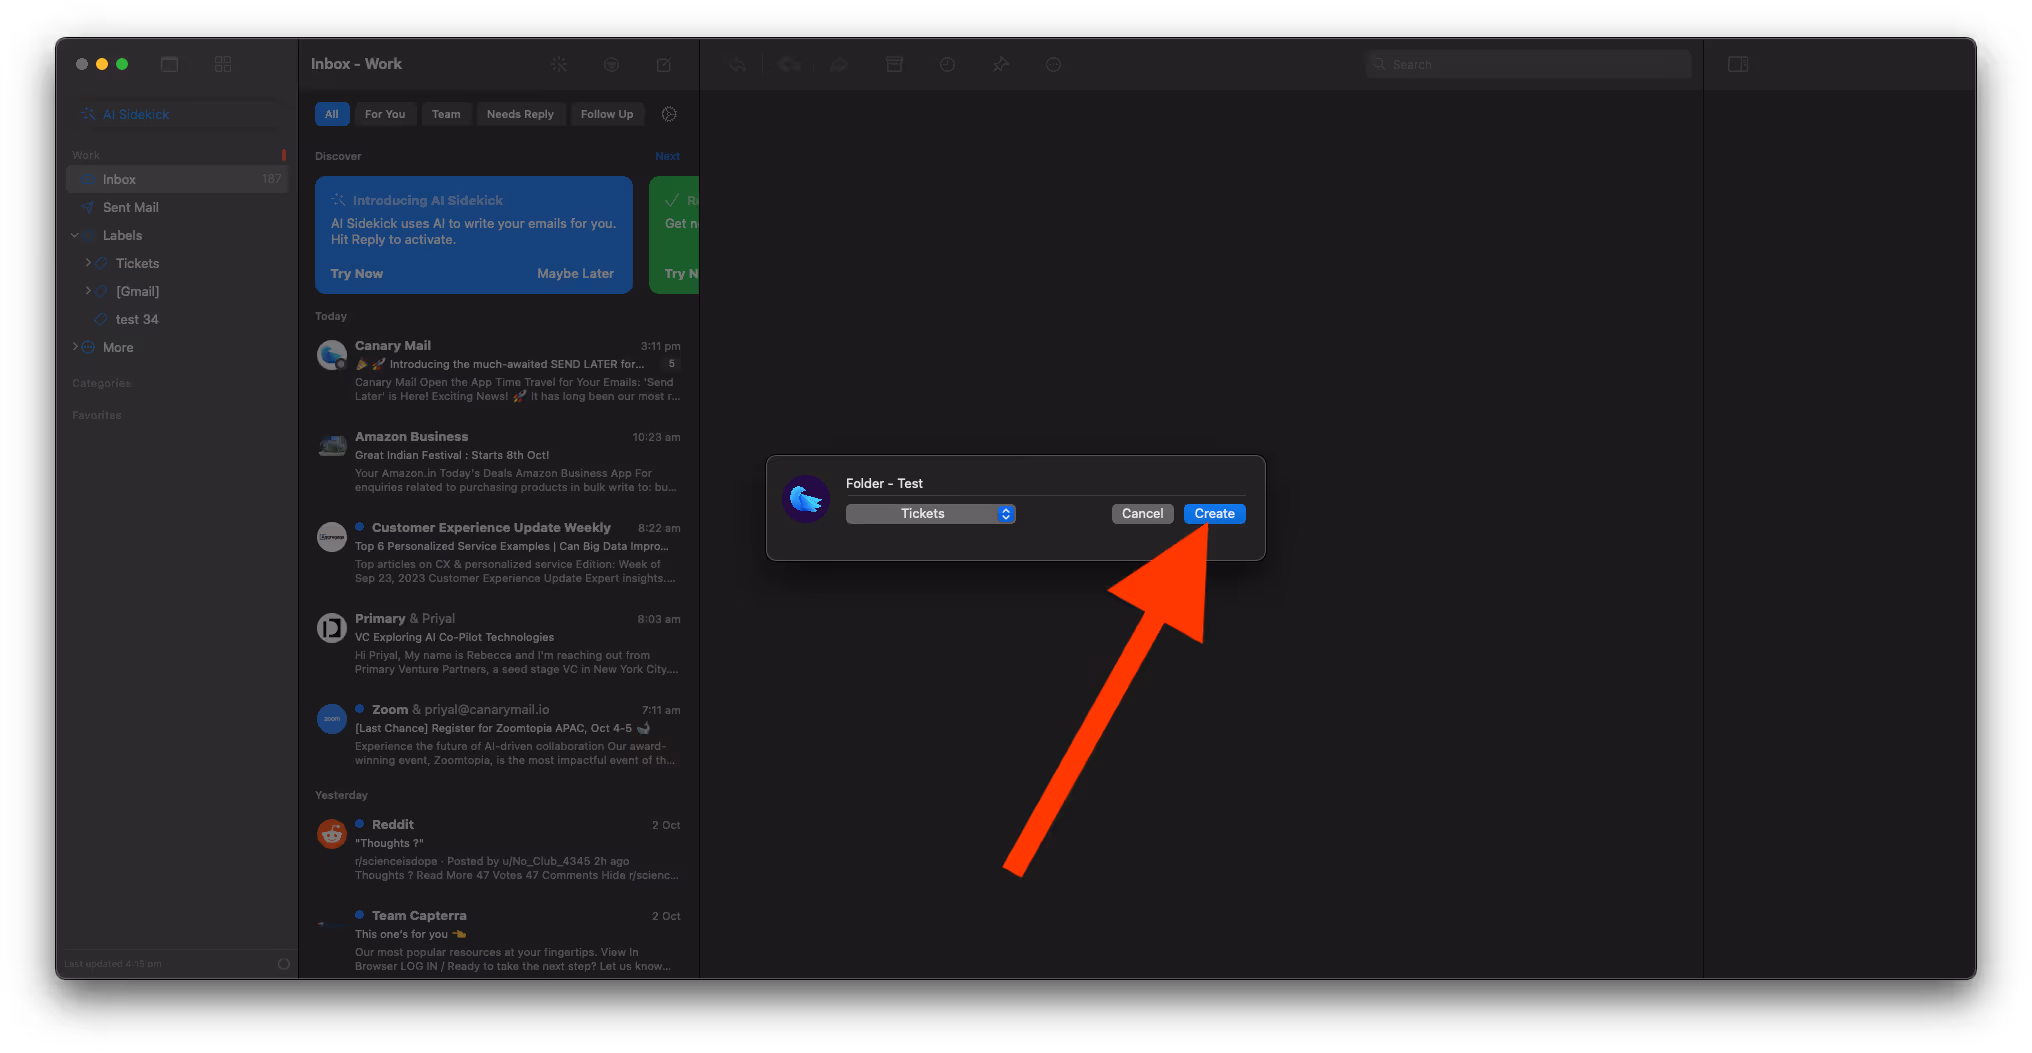Click Maybe Later on AI Sidekick card
This screenshot has height=1053, width=2032.
[575, 273]
